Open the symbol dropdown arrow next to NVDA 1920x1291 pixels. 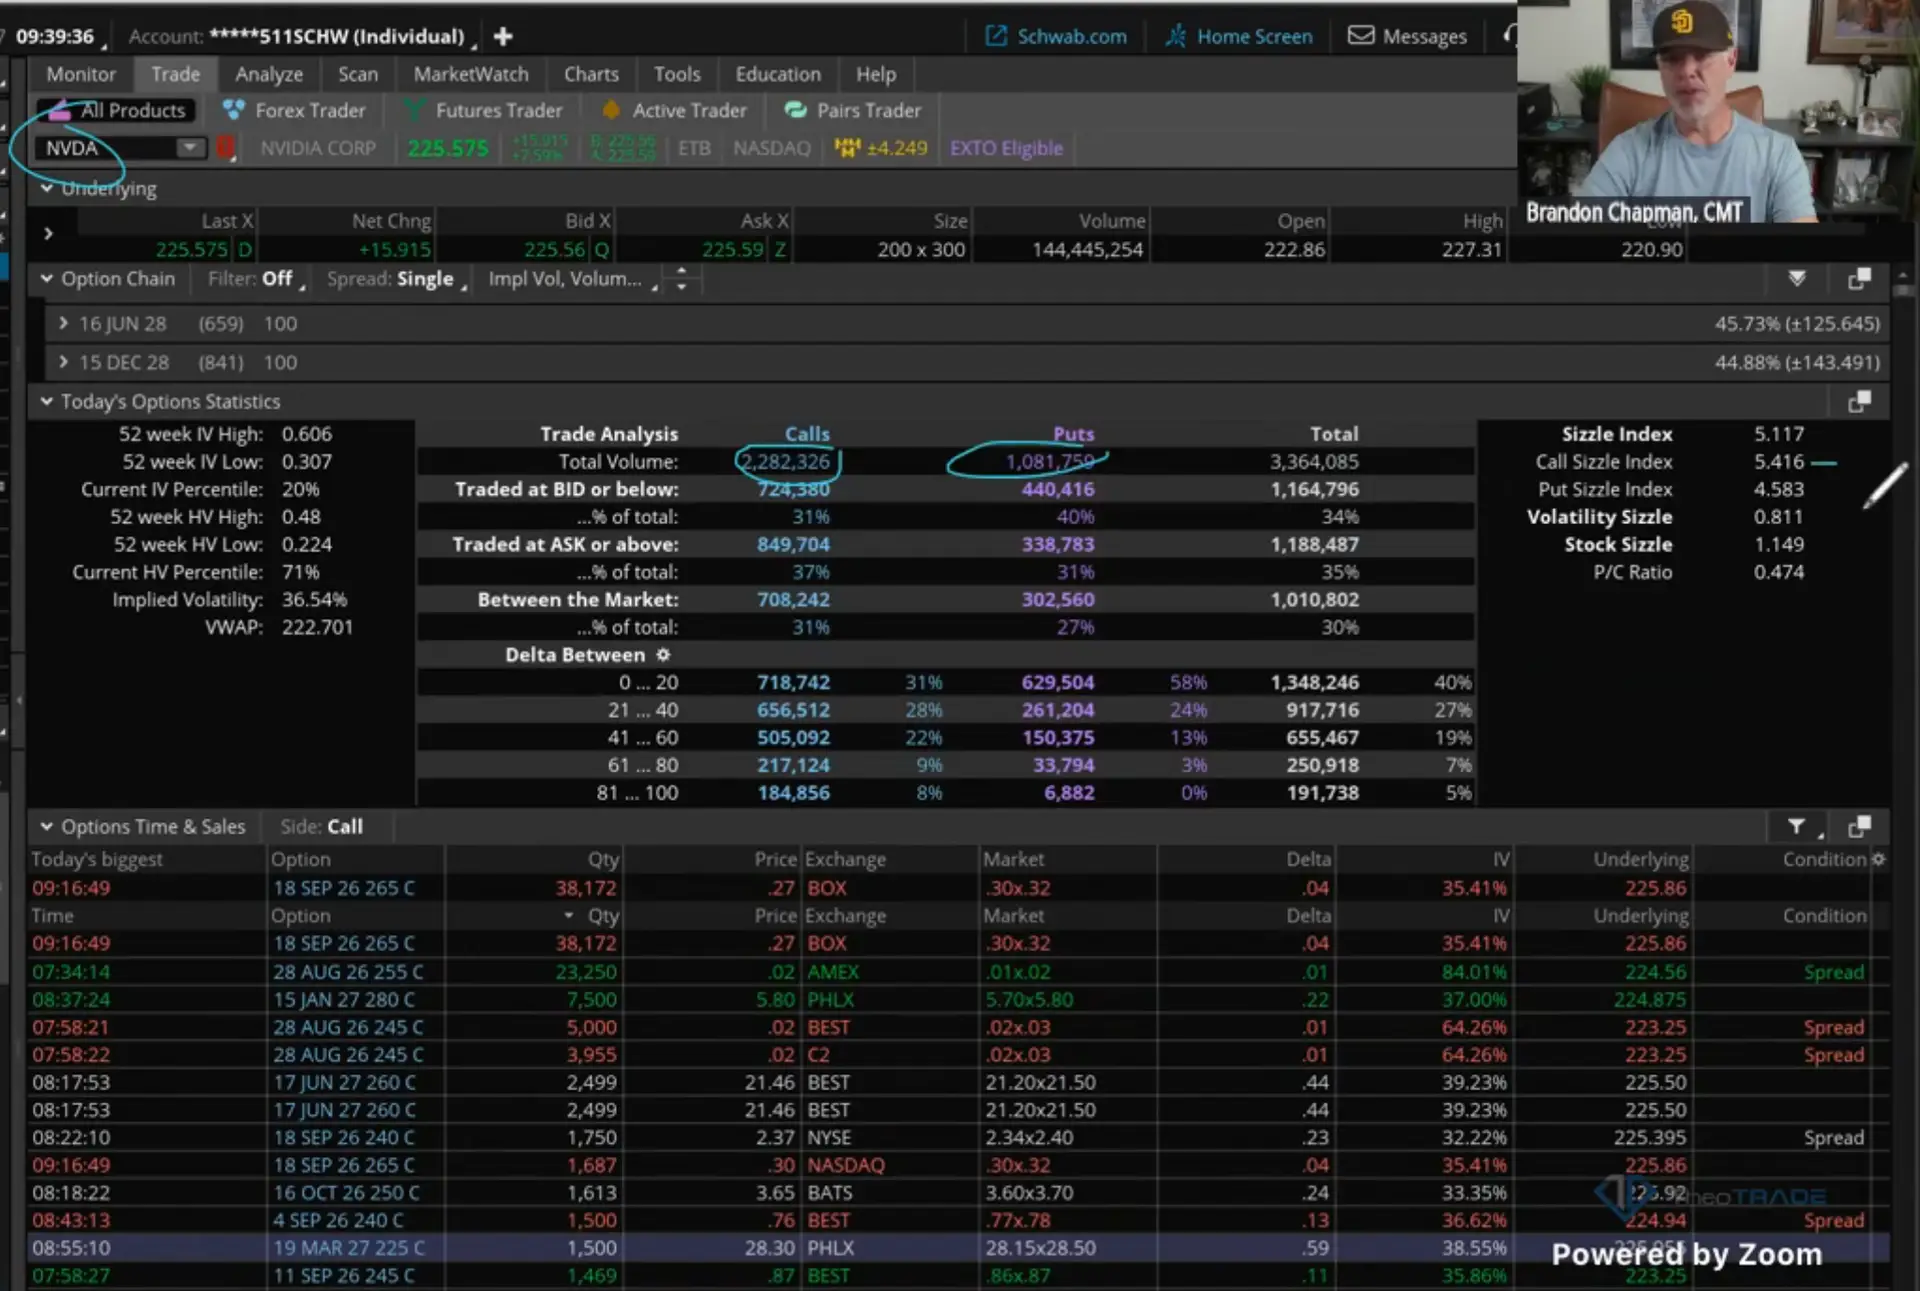click(x=189, y=148)
